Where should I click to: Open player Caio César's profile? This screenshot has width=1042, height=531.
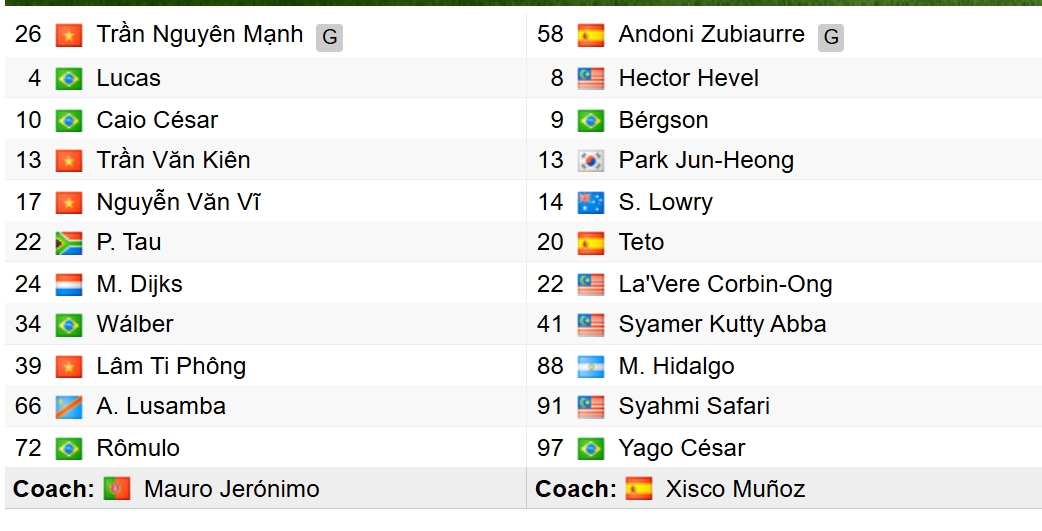coord(157,120)
